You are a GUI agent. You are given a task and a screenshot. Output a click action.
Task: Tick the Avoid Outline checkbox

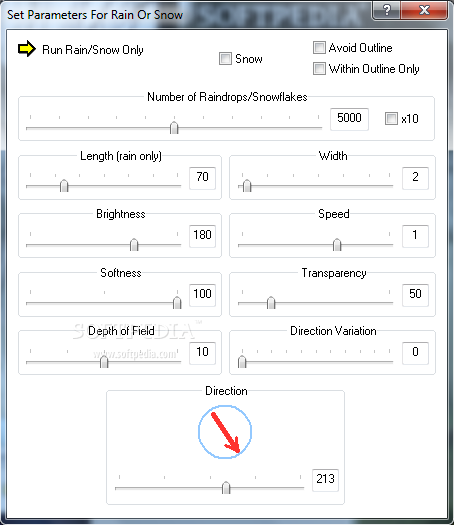(319, 48)
